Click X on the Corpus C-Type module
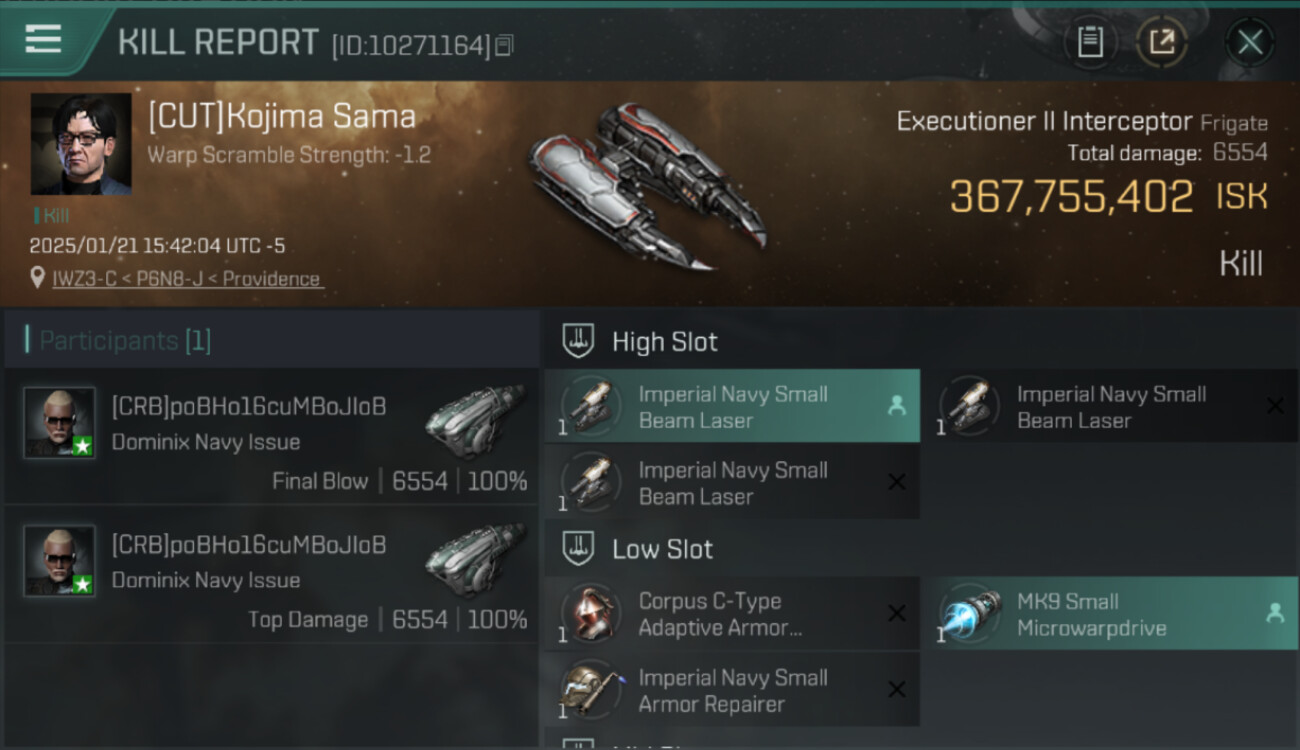 (x=897, y=613)
